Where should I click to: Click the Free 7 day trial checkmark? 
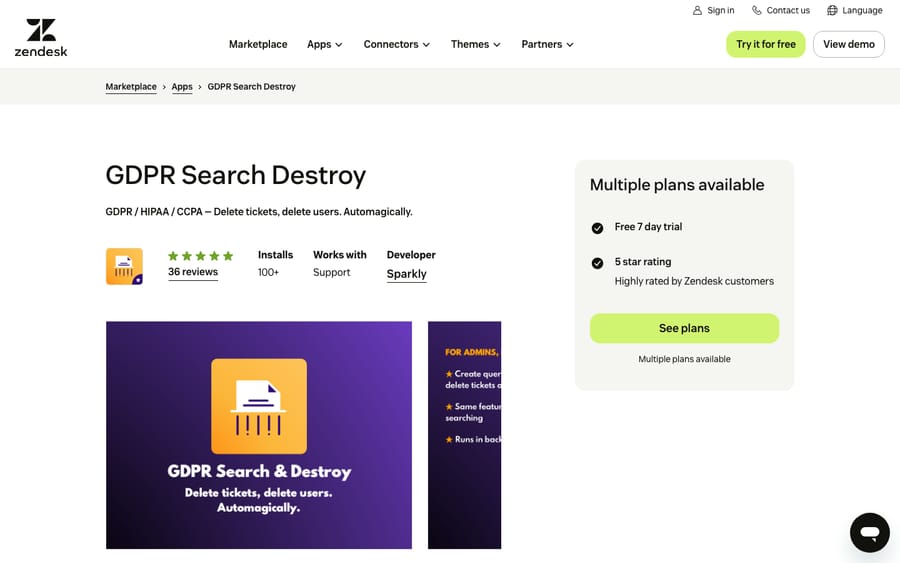[597, 228]
